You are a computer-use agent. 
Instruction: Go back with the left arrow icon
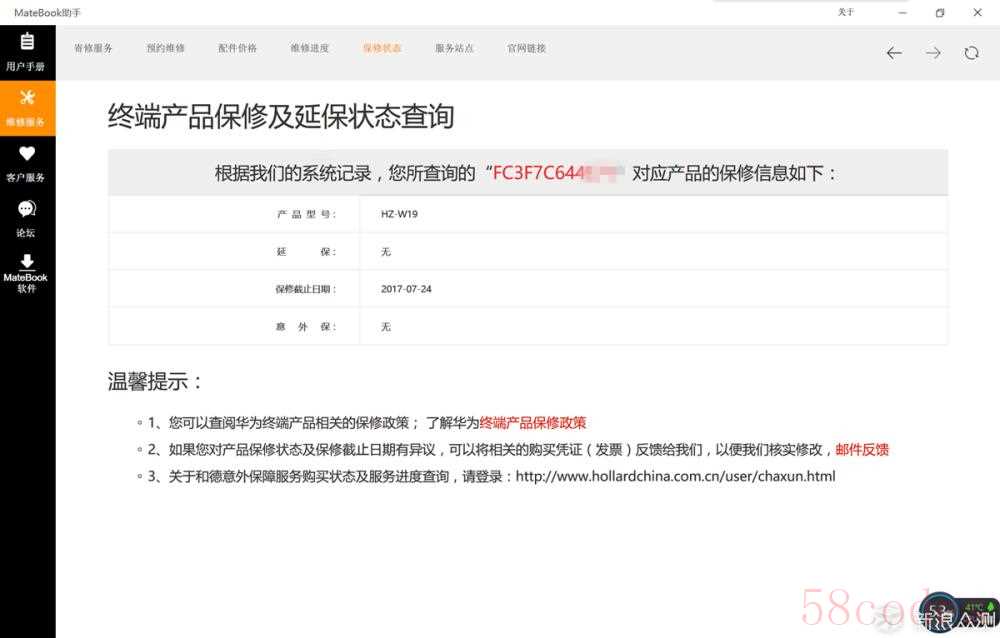(x=894, y=53)
